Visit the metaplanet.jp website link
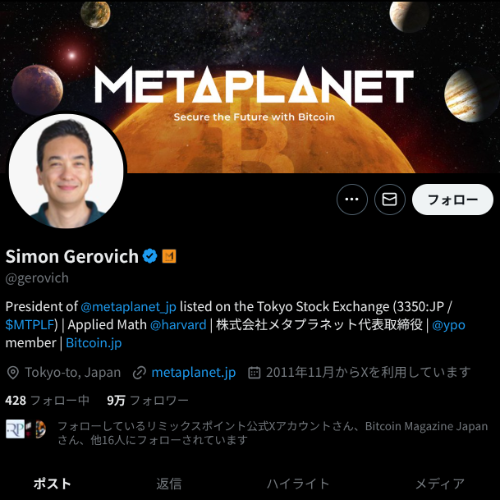The image size is (500, 500). pyautogui.click(x=193, y=372)
